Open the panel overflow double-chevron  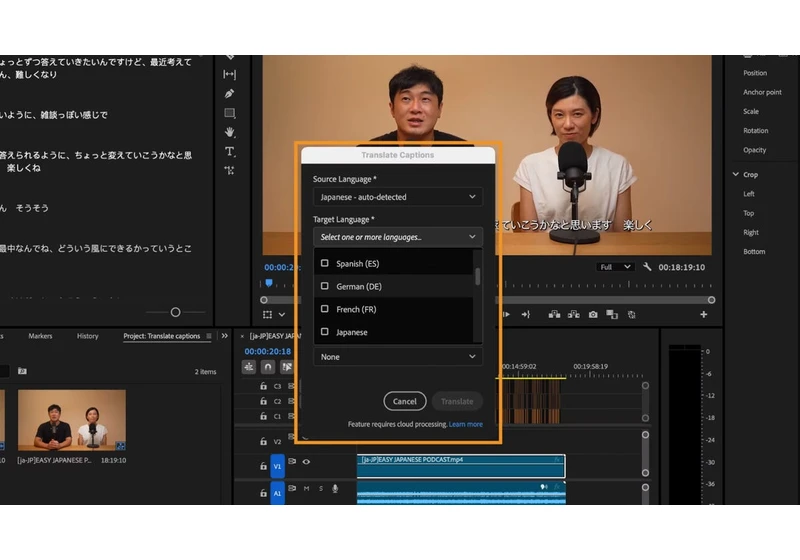click(x=224, y=336)
